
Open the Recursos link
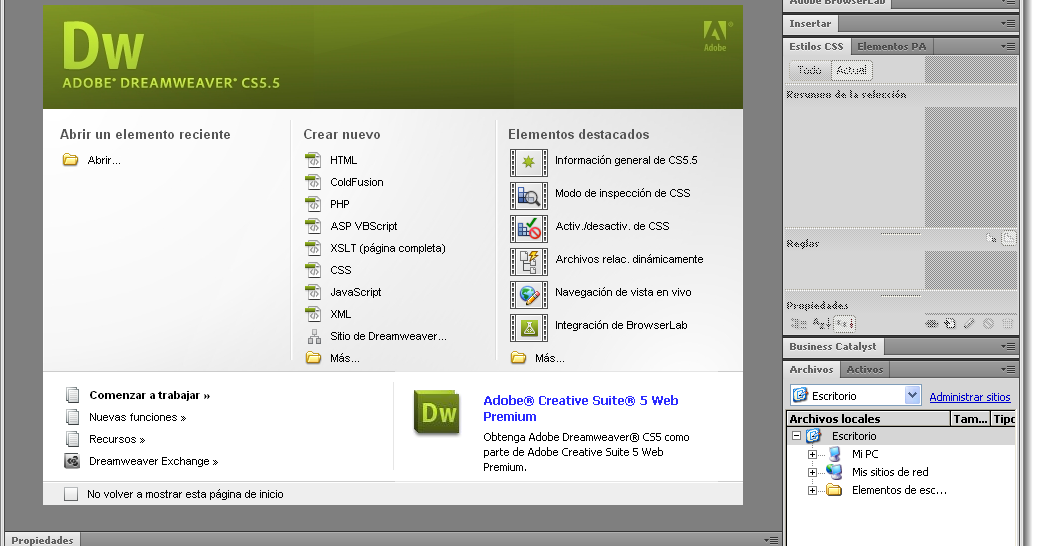click(x=117, y=439)
